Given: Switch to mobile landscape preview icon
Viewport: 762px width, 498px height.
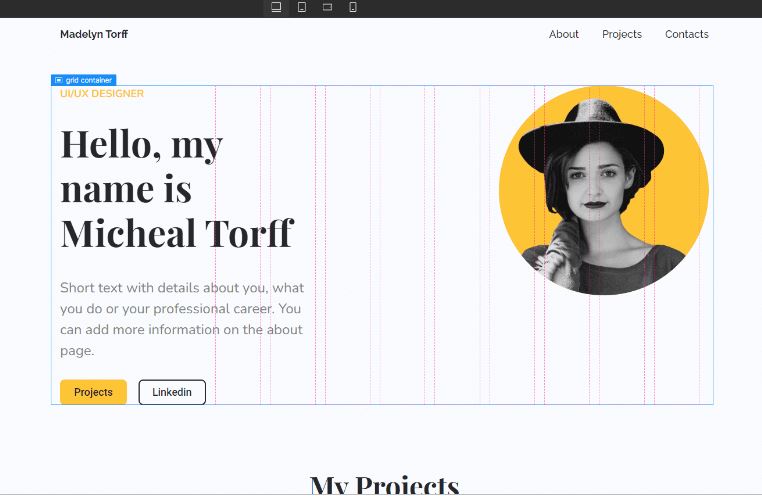Looking at the screenshot, I should 328,7.
